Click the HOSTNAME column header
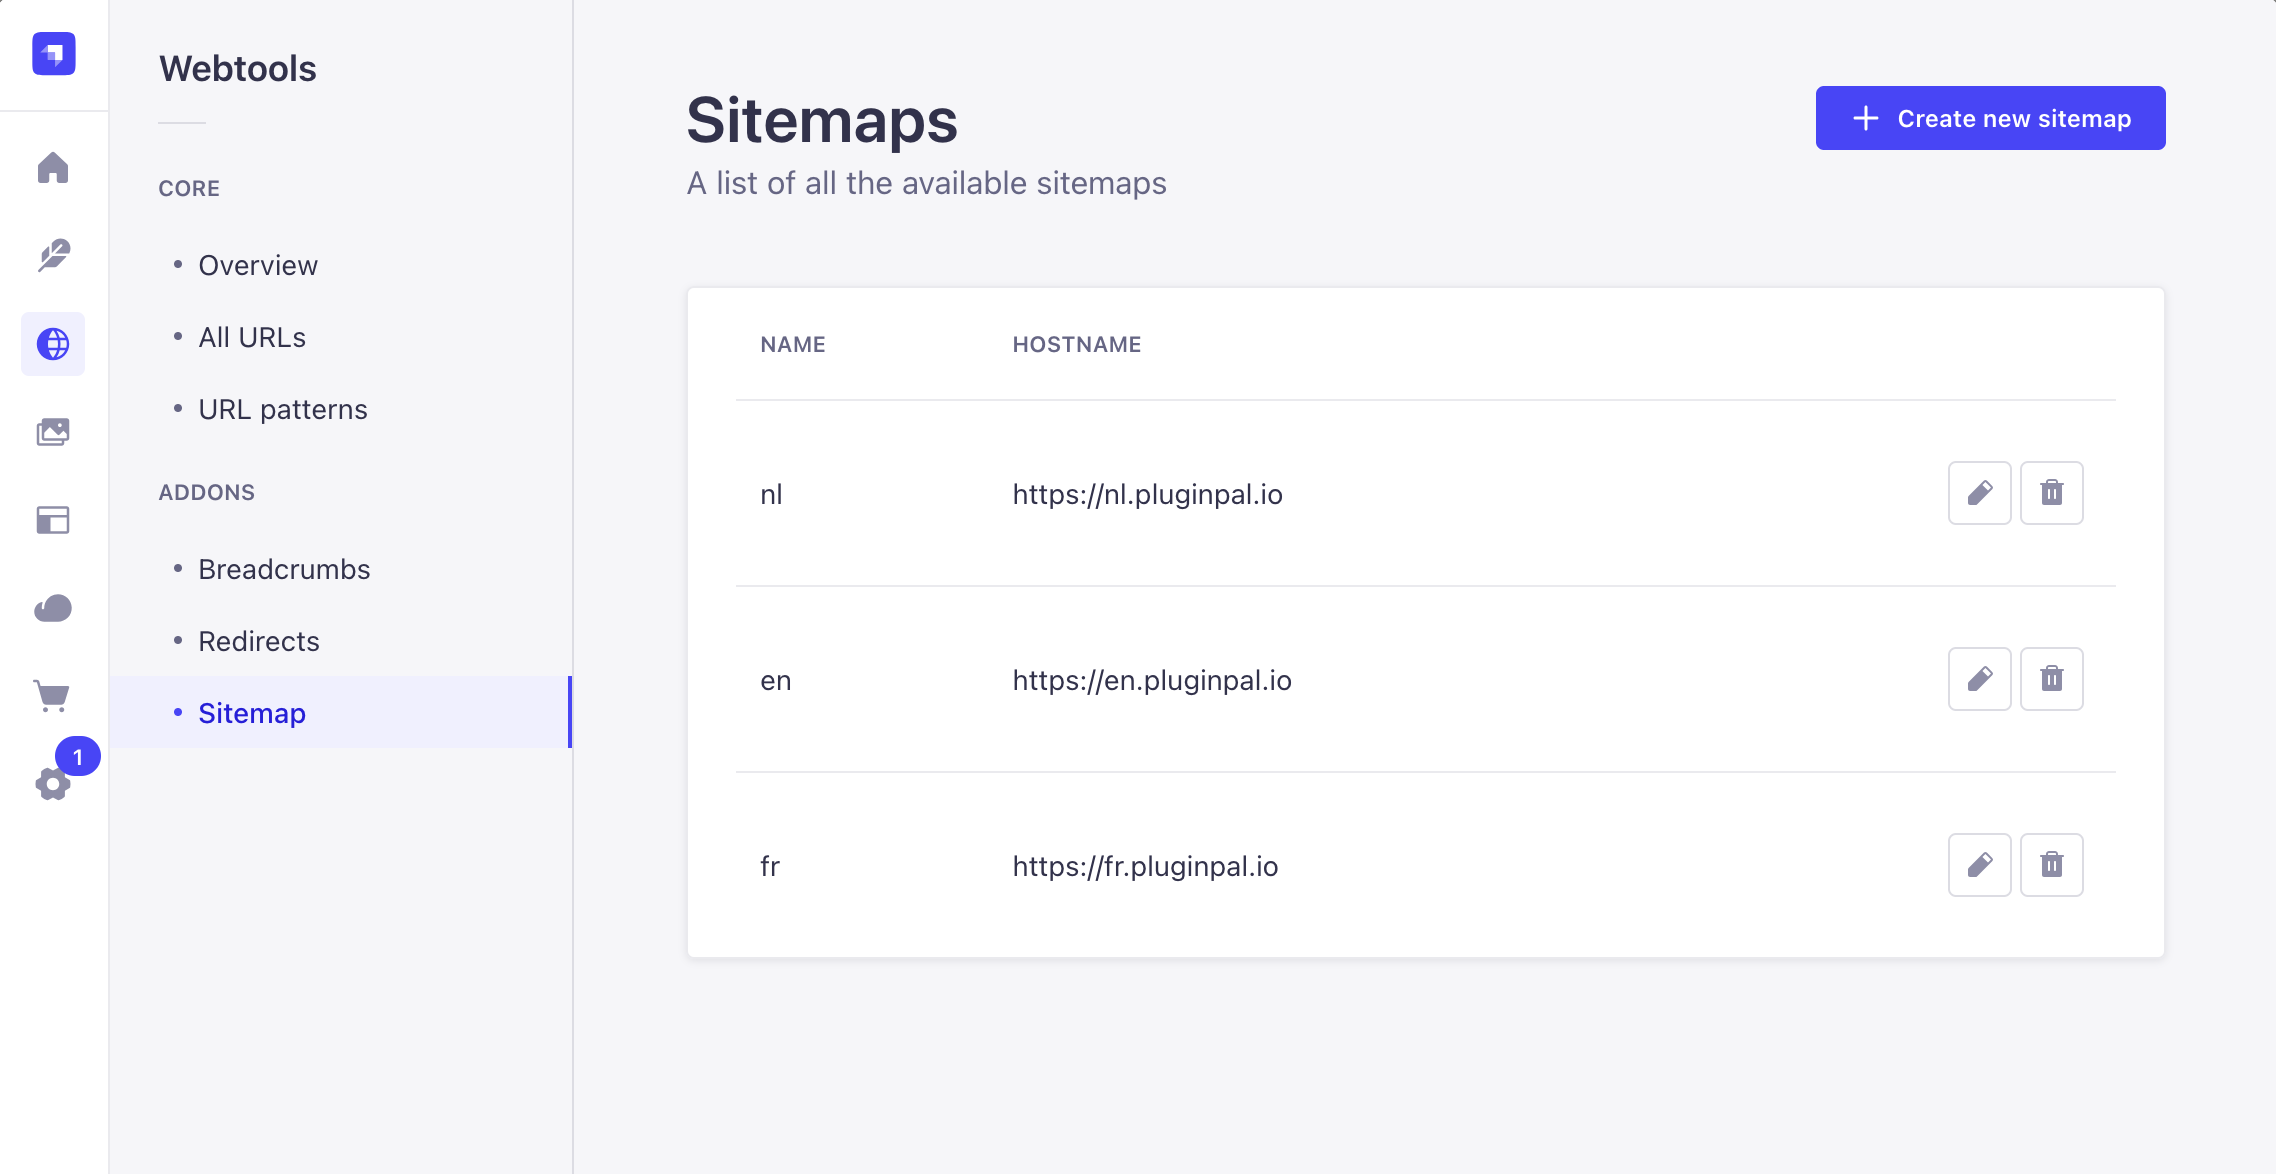Screen dimensions: 2276x1174 click(1077, 344)
